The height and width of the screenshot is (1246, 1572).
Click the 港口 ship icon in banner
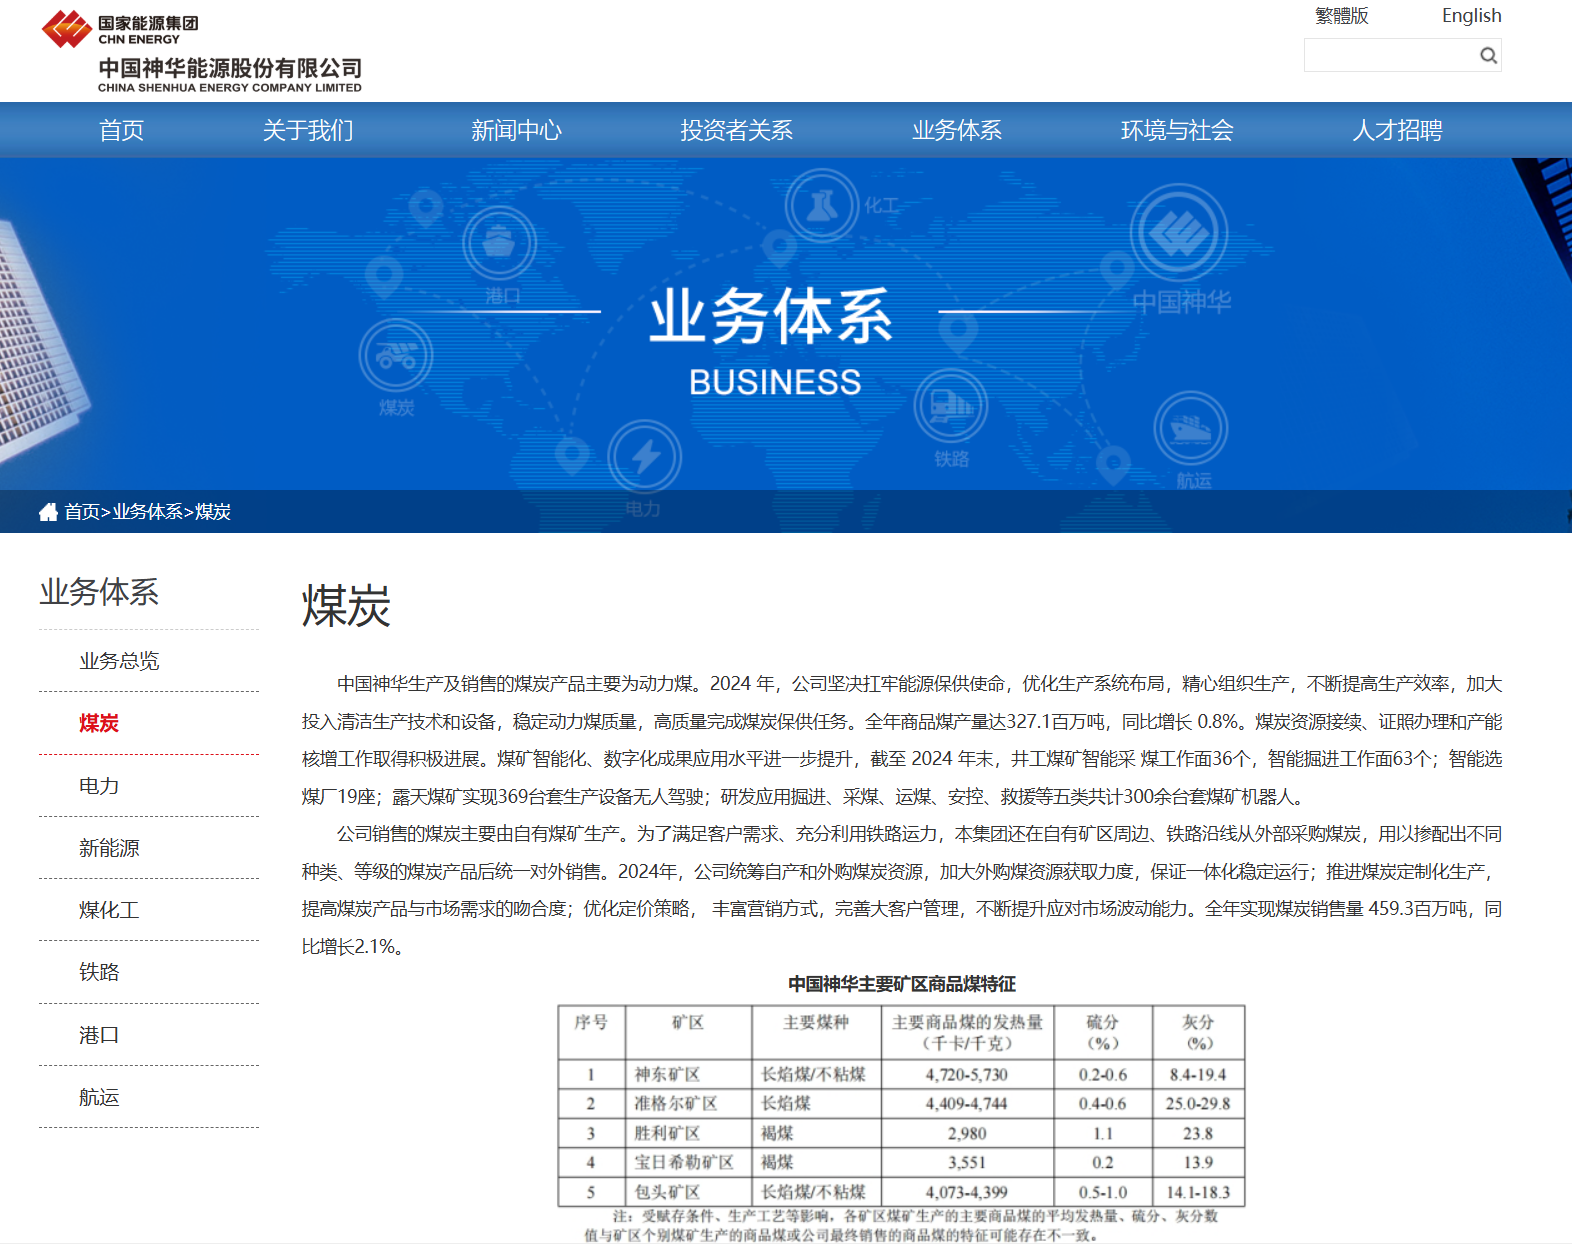[x=499, y=242]
